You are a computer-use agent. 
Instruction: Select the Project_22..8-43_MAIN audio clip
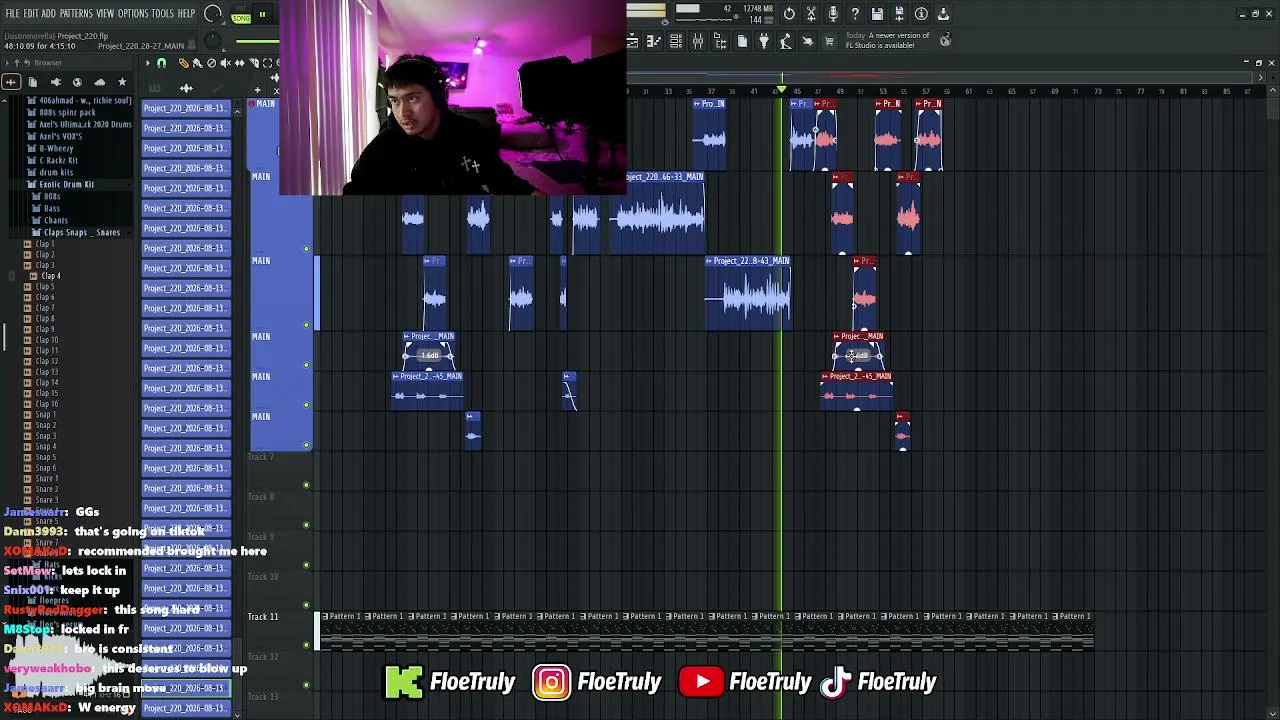coord(748,294)
